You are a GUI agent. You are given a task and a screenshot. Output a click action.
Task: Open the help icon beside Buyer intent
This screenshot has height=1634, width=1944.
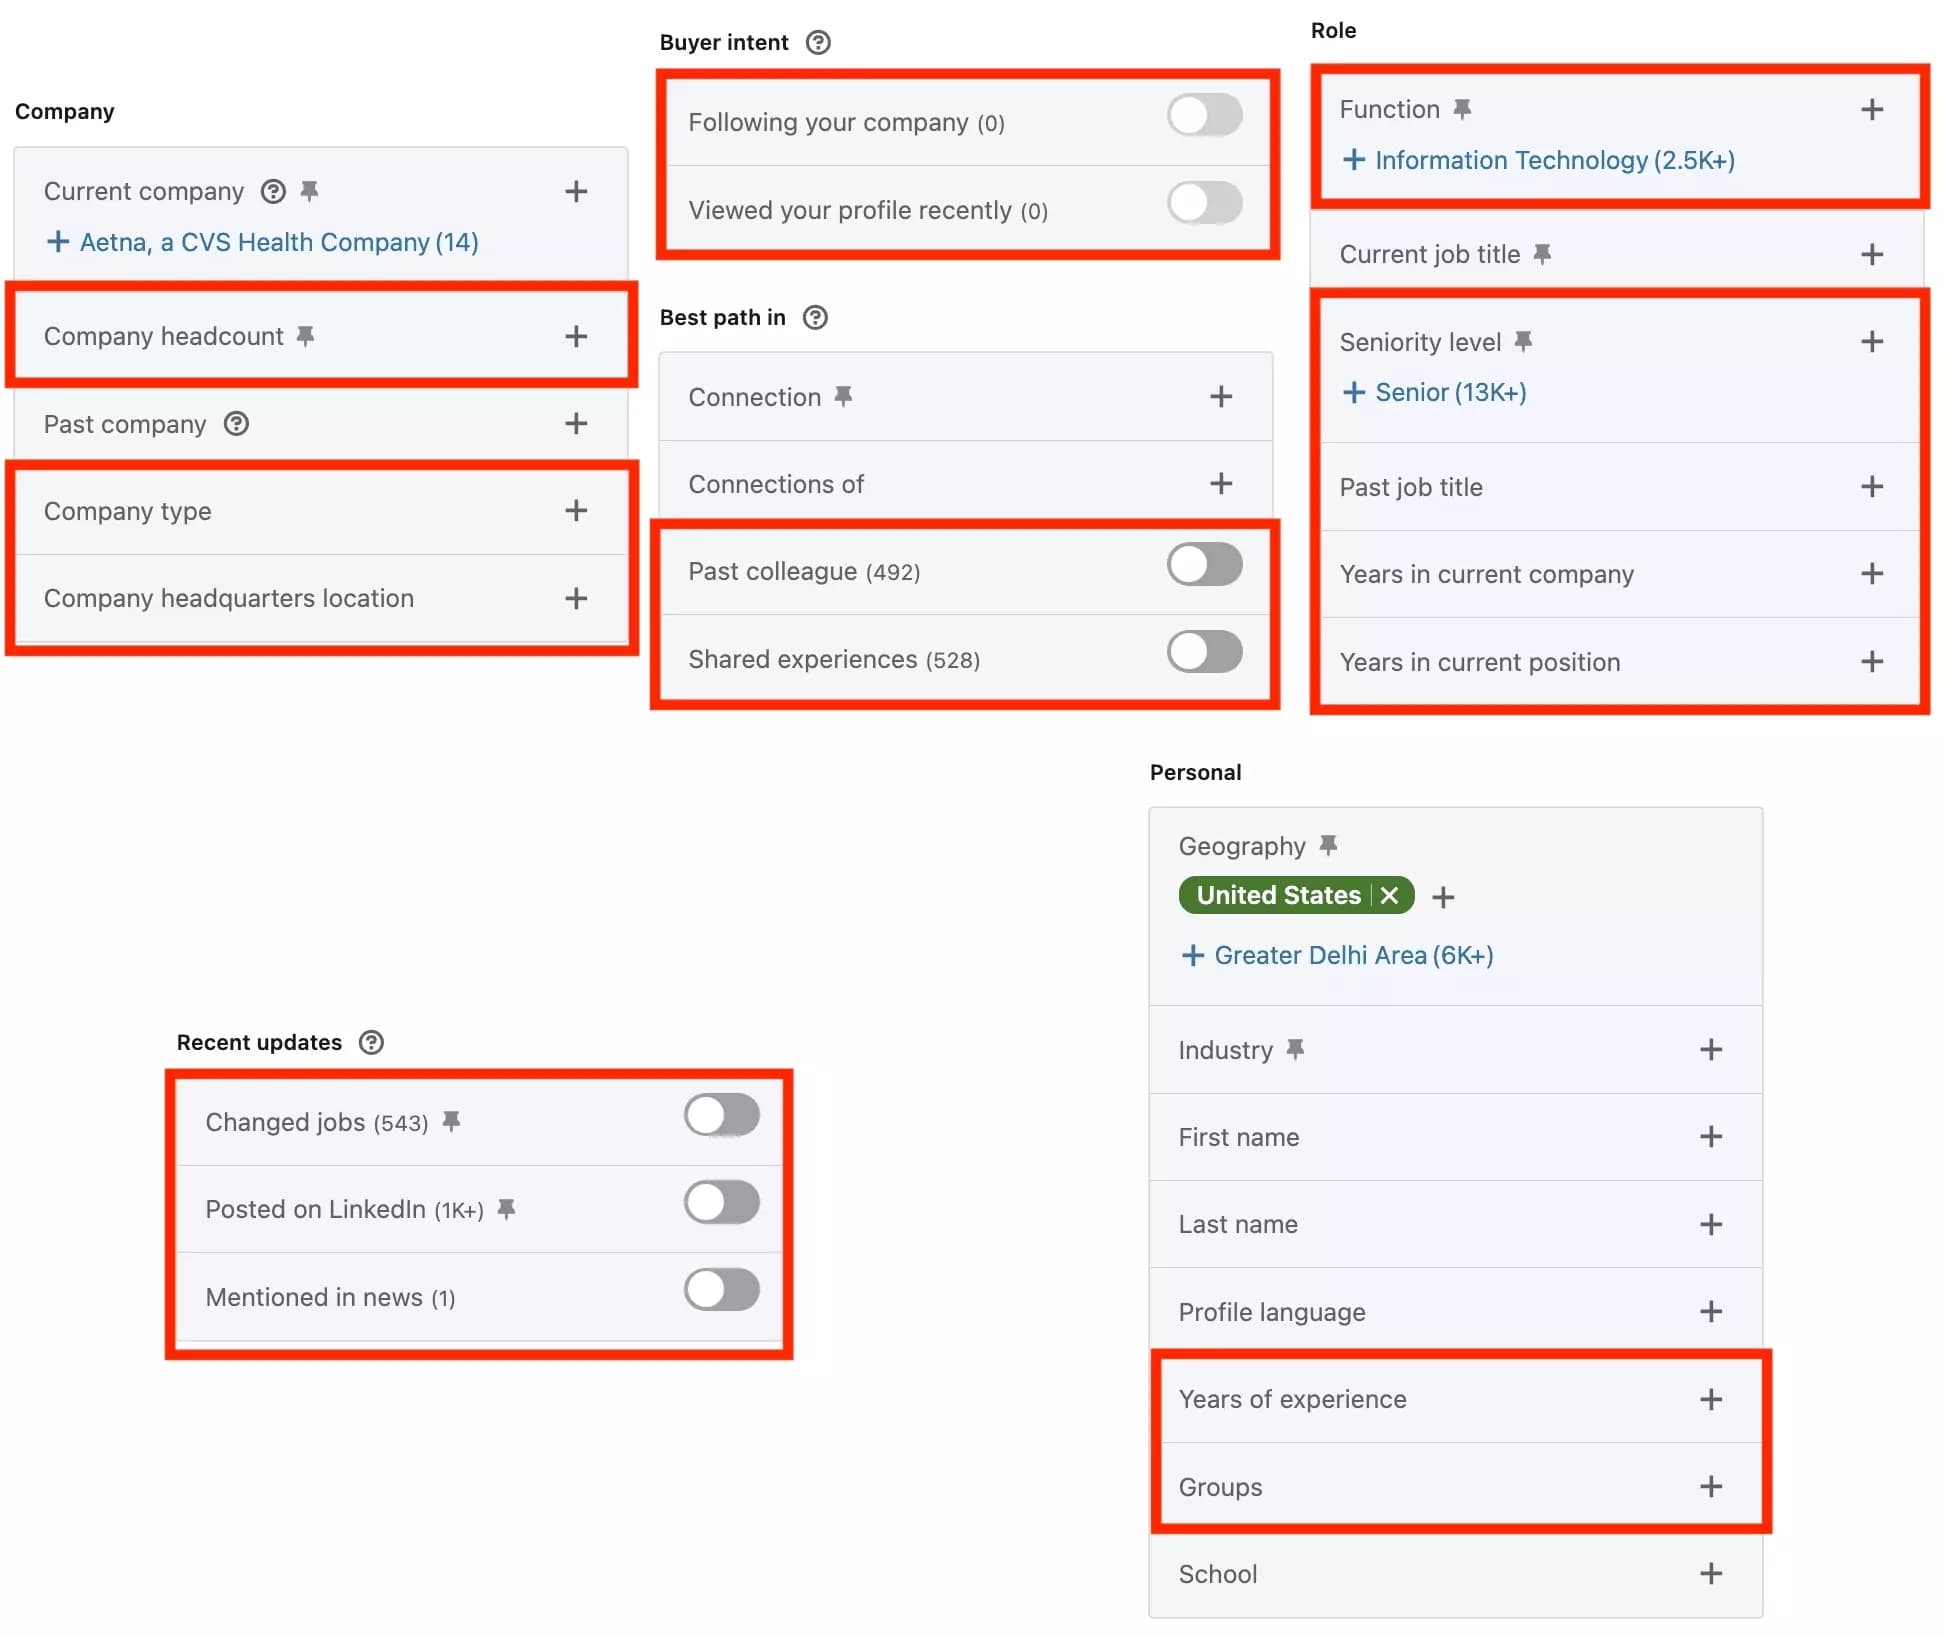818,42
